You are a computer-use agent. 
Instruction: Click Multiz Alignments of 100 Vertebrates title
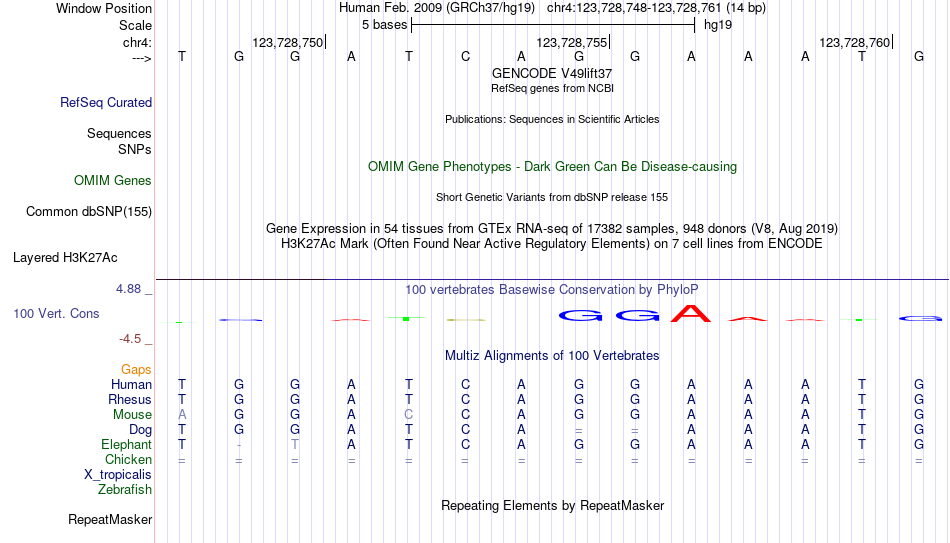(x=552, y=356)
